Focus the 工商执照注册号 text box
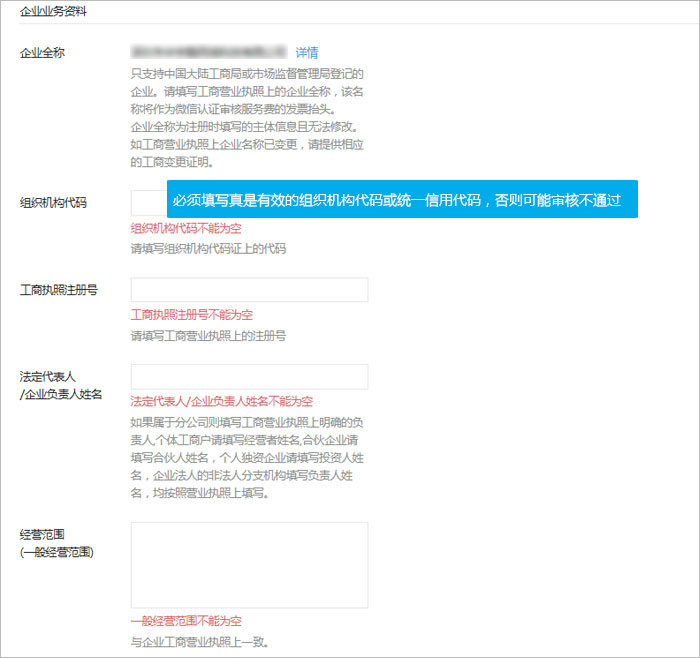This screenshot has height=658, width=700. tap(249, 290)
